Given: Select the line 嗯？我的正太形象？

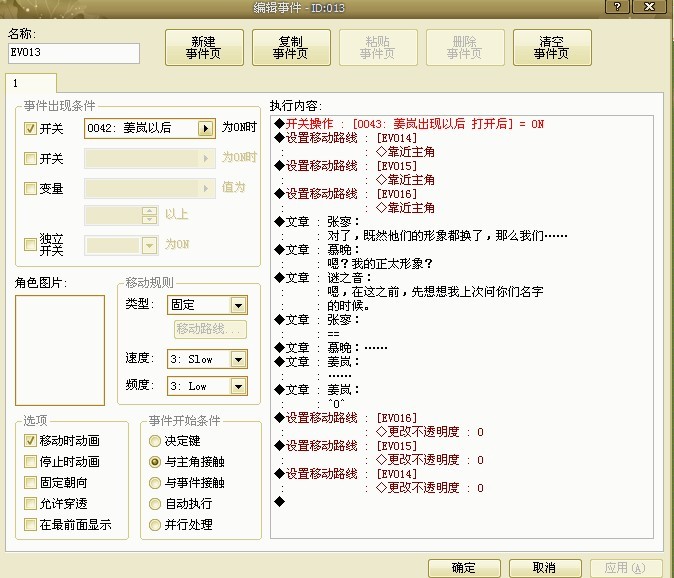Looking at the screenshot, I should coord(380,264).
